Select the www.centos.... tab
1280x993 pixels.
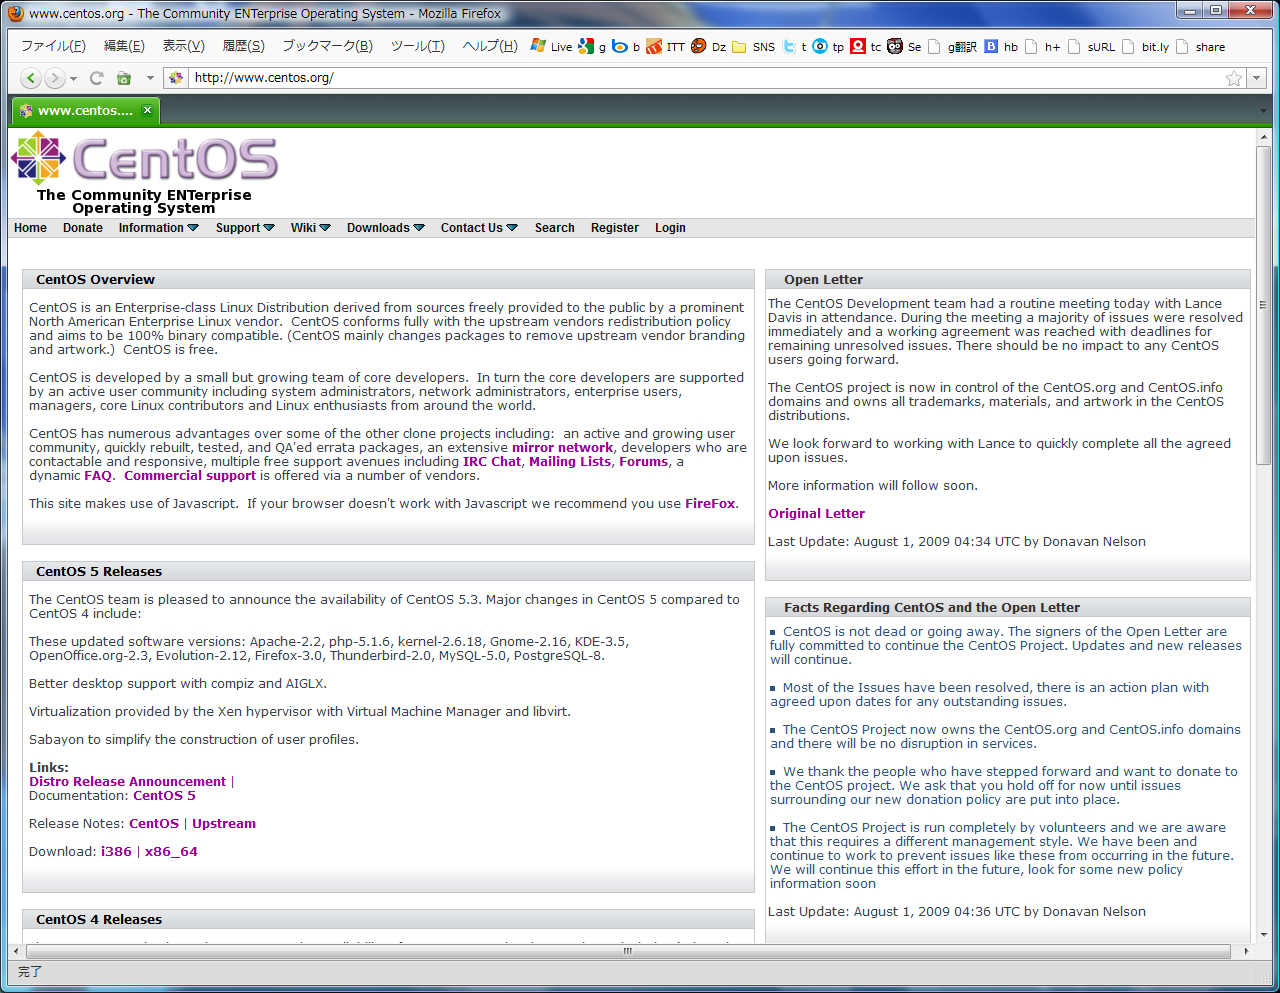(x=85, y=110)
